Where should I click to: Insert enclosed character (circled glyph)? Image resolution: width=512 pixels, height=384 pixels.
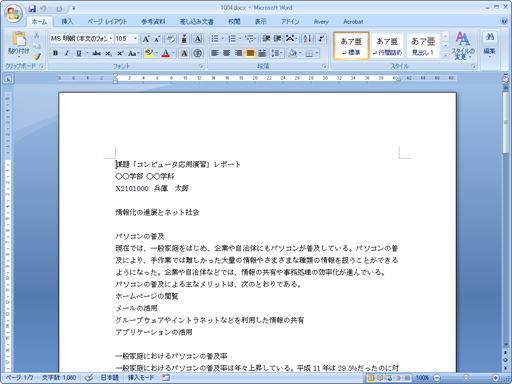(198, 53)
